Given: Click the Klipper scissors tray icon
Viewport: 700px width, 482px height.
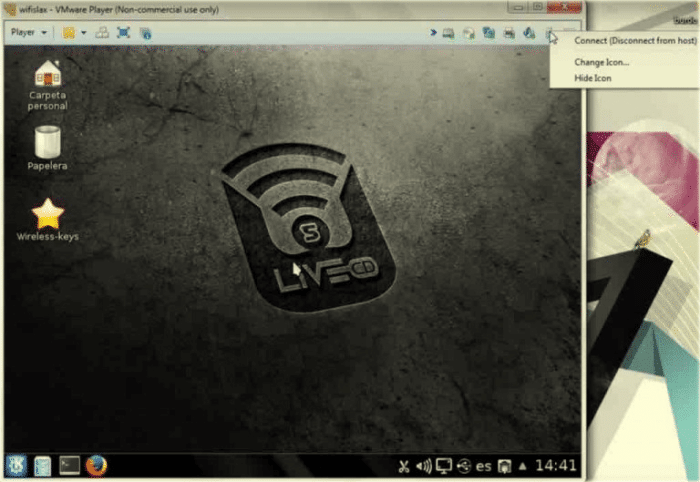Looking at the screenshot, I should coord(404,467).
